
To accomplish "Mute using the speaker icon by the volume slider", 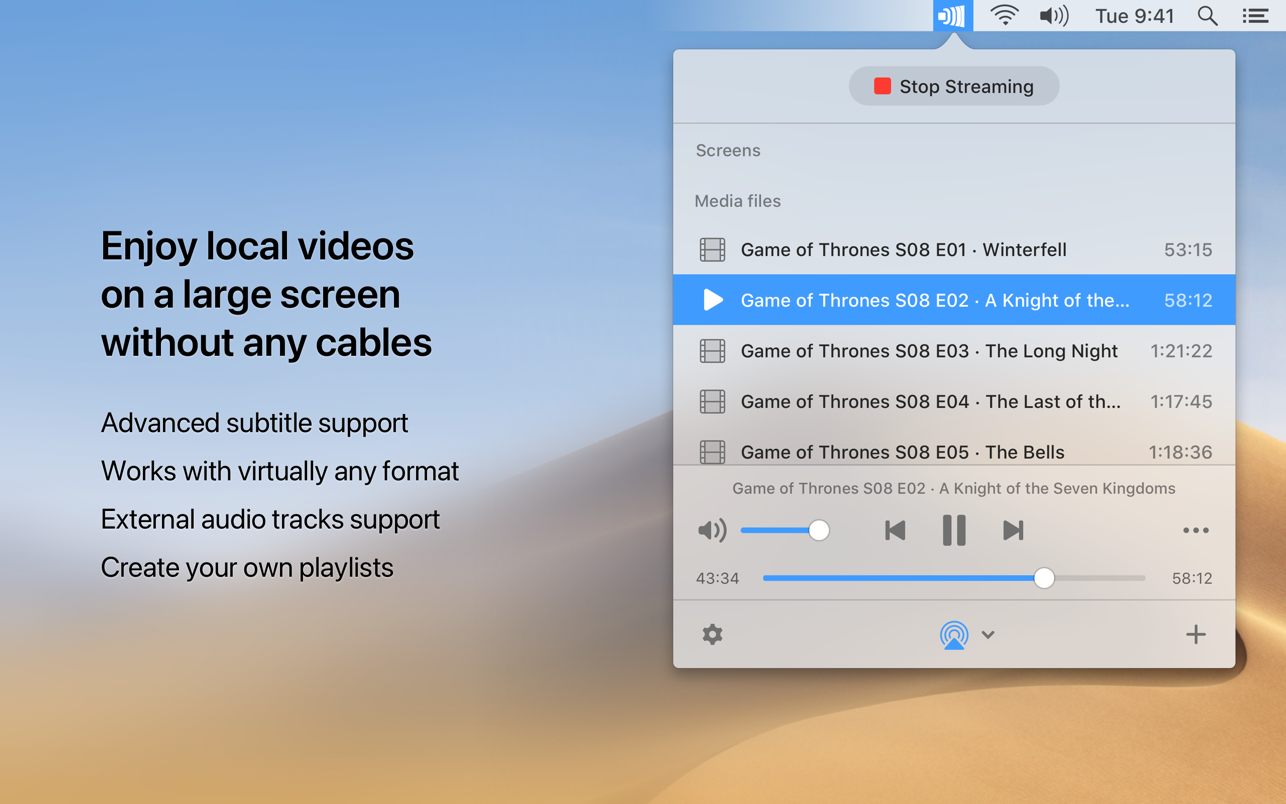I will coord(711,530).
